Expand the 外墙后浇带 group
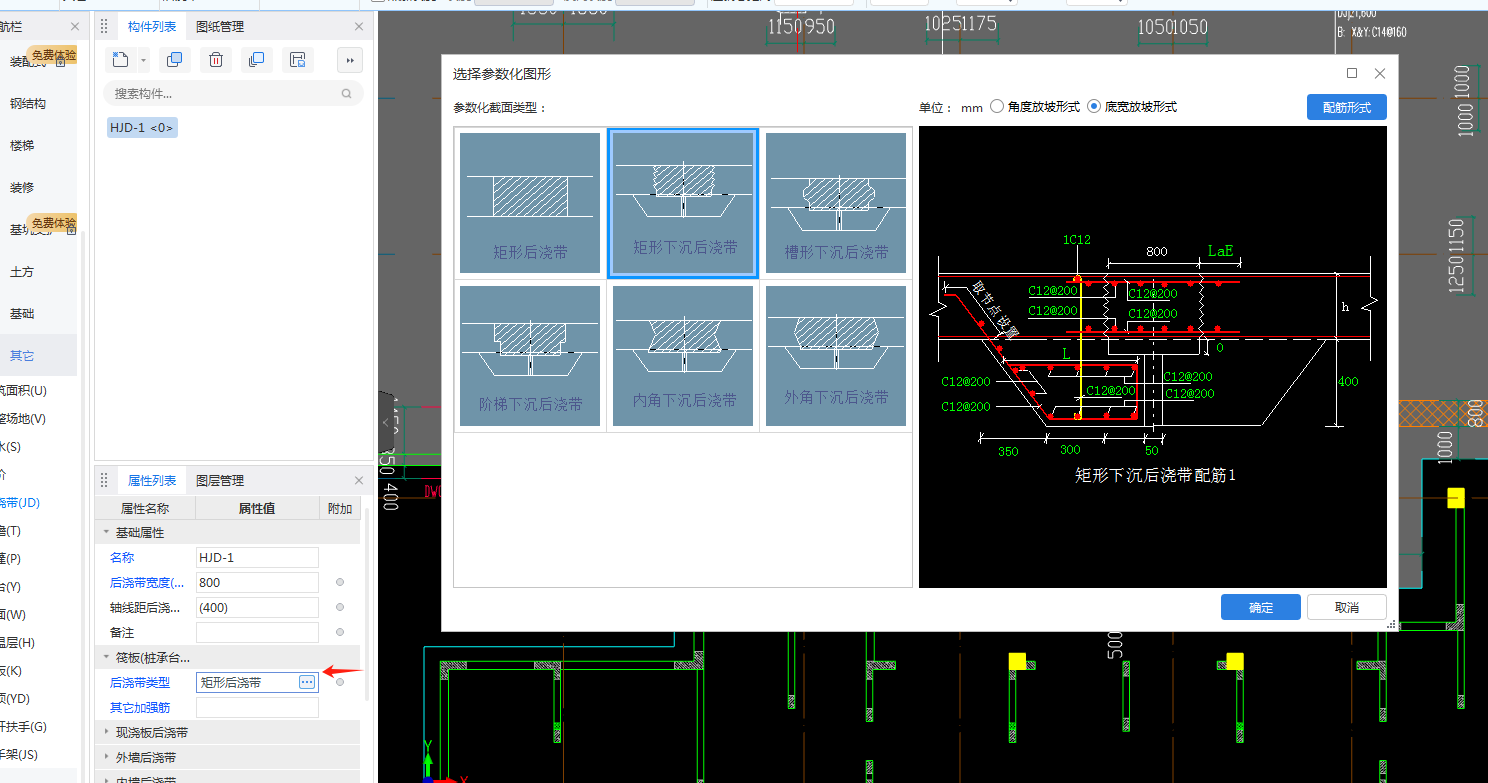The width and height of the screenshot is (1488, 783). [107, 758]
